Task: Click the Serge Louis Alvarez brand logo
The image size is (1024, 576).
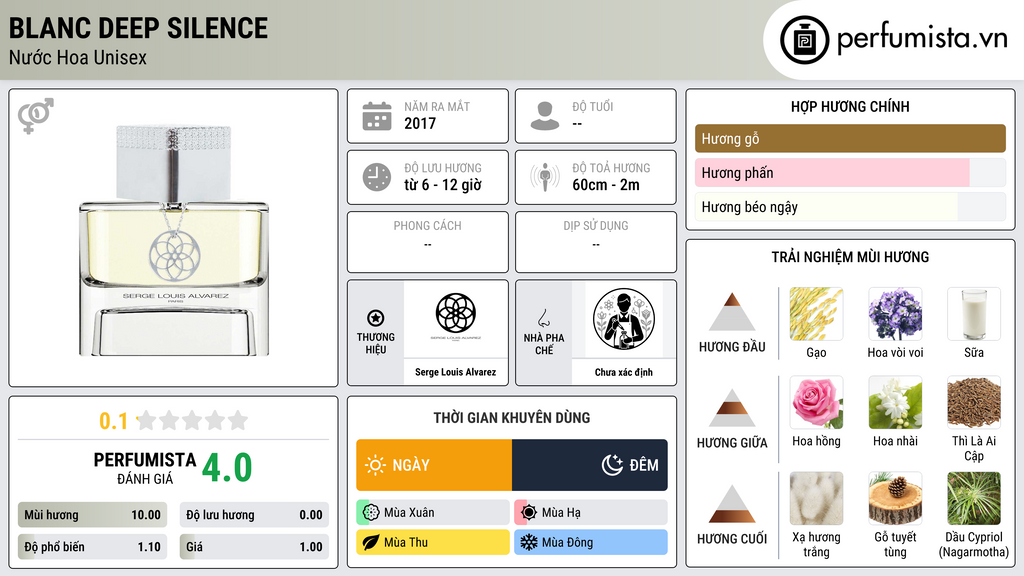Action: tap(455, 316)
